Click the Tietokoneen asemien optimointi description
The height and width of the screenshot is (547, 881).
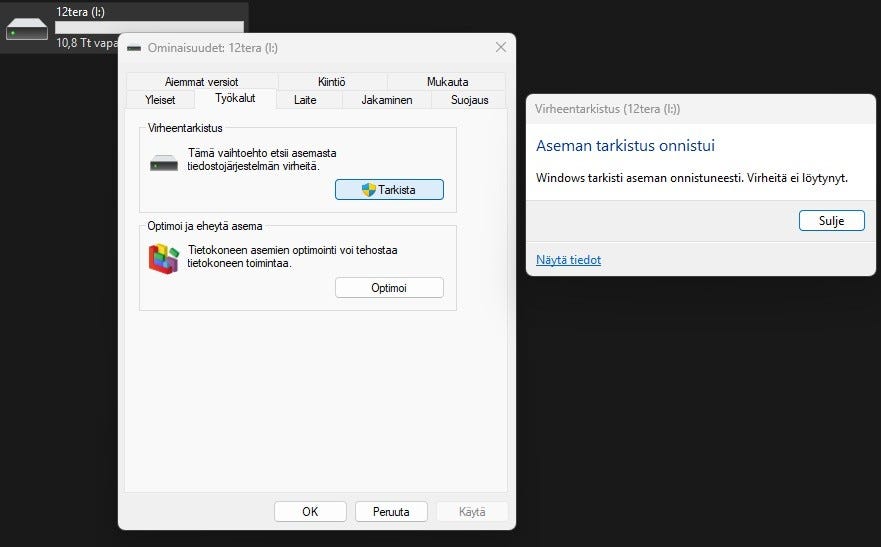(292, 257)
